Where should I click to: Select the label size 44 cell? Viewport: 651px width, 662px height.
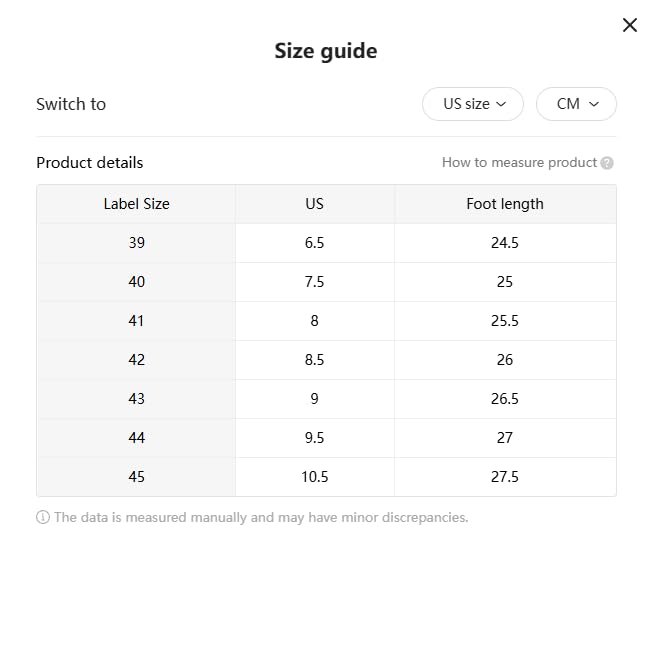coord(136,438)
